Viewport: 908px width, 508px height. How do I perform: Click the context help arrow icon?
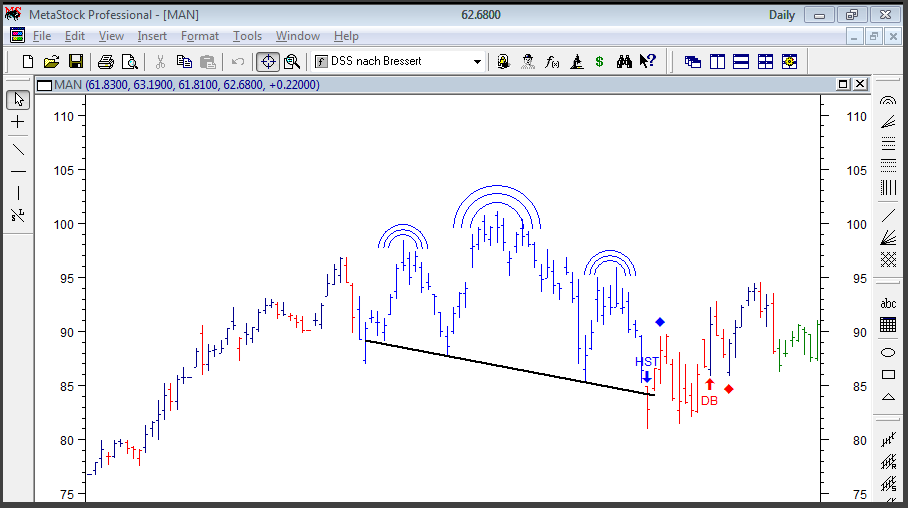(648, 61)
